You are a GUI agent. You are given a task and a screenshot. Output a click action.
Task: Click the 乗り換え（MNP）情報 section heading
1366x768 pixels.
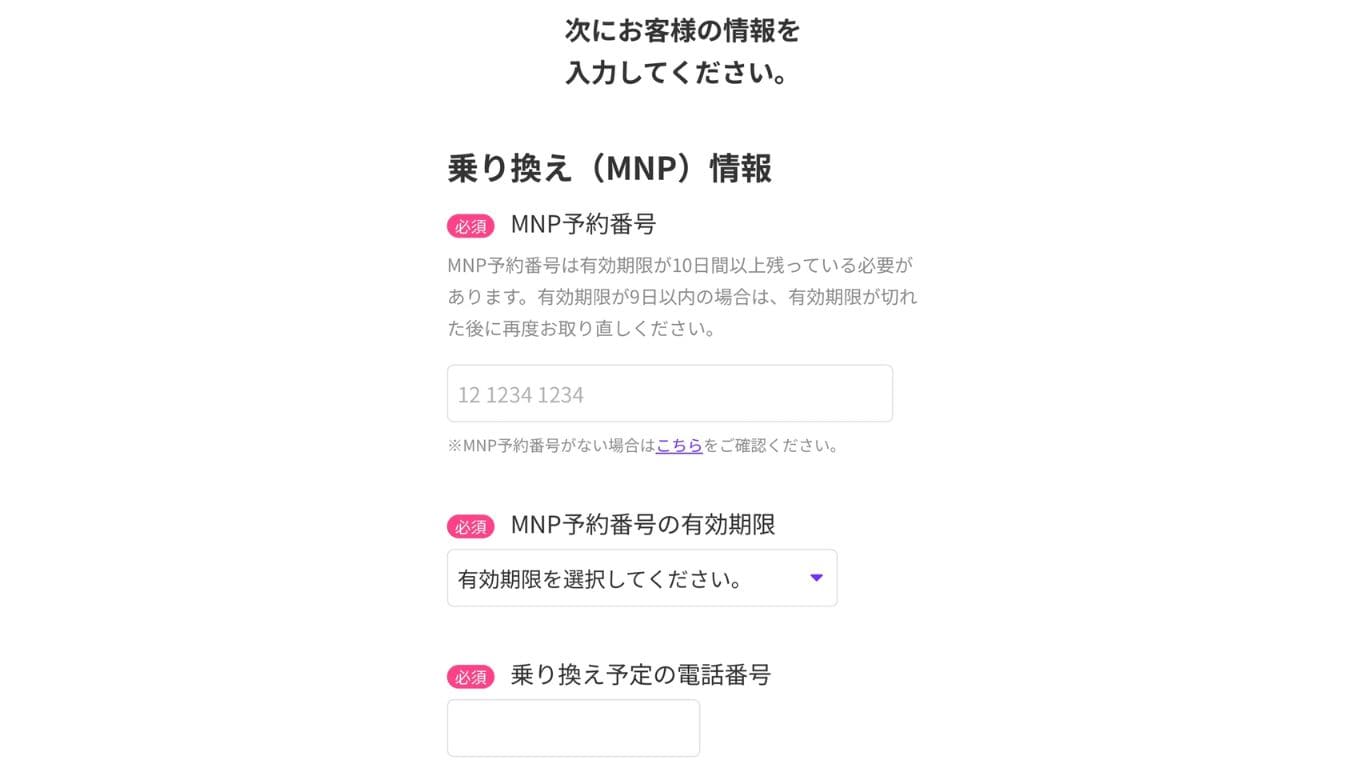(610, 169)
